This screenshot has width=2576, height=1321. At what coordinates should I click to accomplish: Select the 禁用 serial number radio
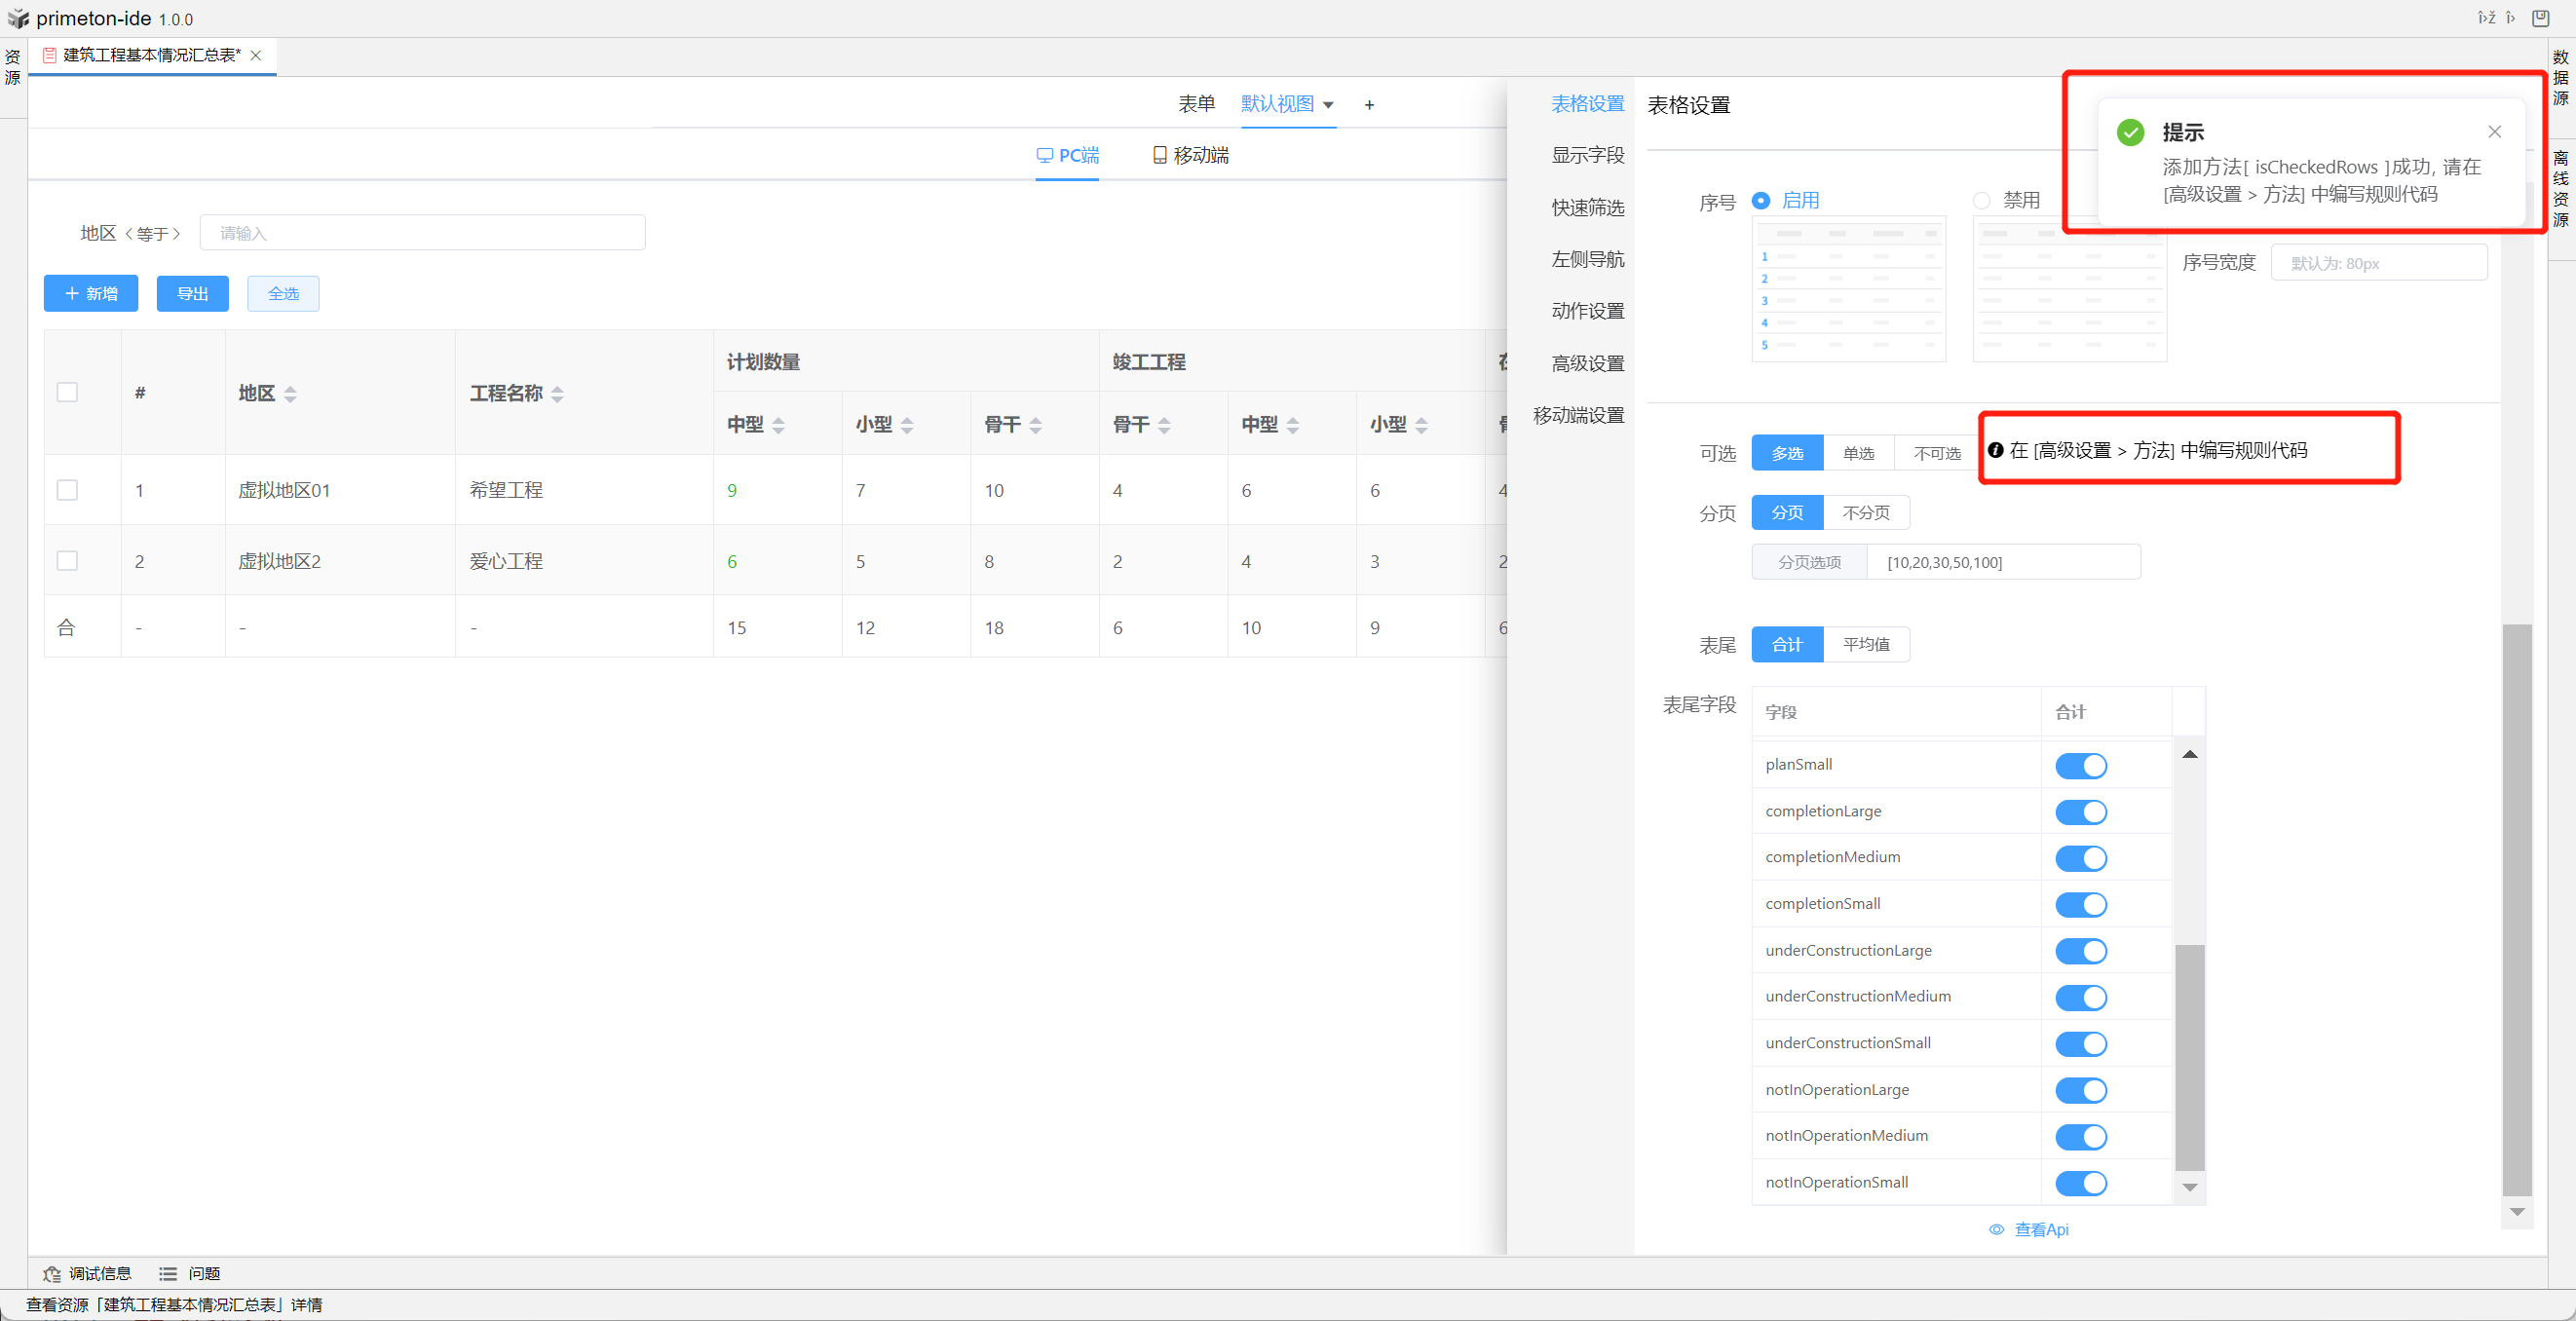click(x=1981, y=201)
